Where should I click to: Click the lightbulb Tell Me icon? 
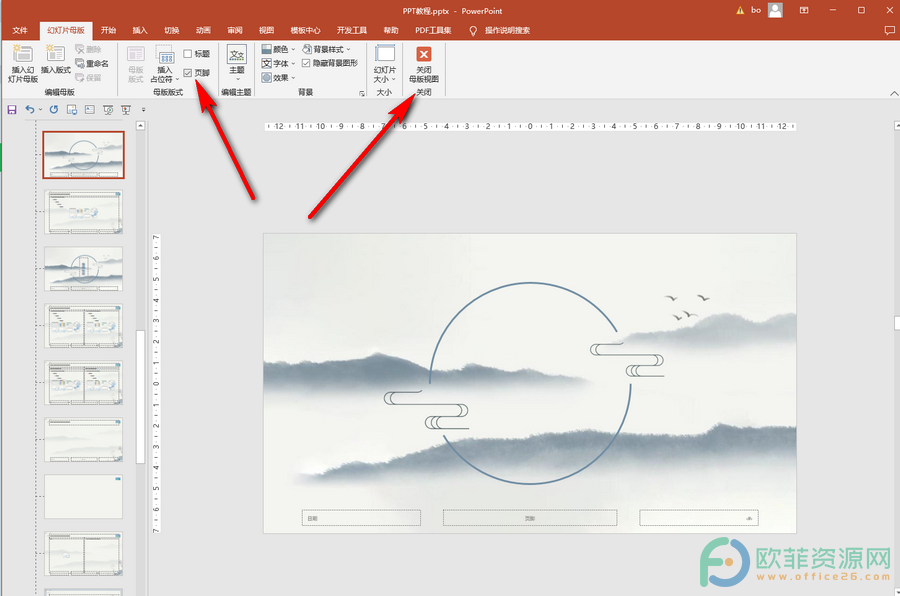coord(473,31)
